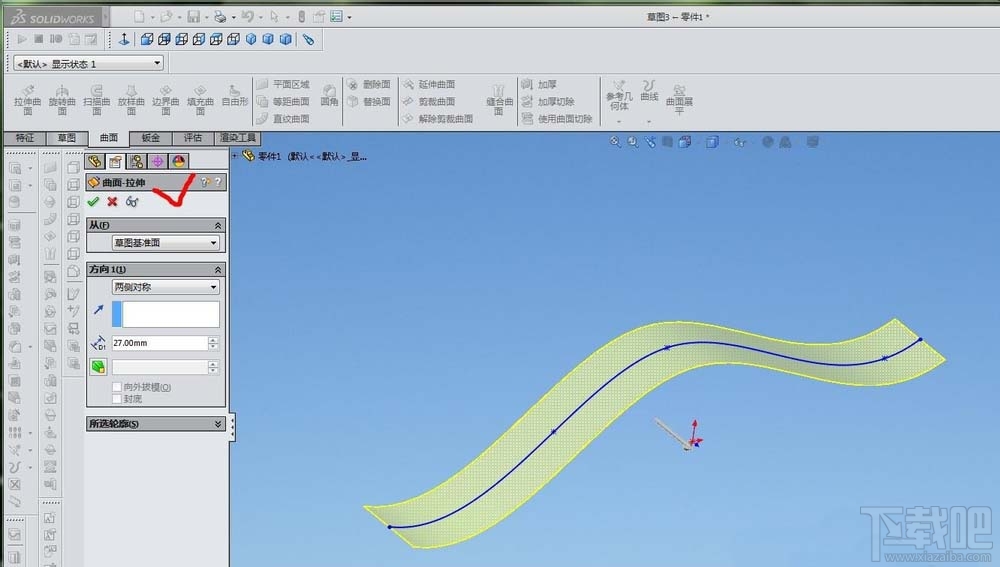This screenshot has height=567, width=1000.
Task: Switch to the 评估 Evaluate tab
Action: point(193,138)
